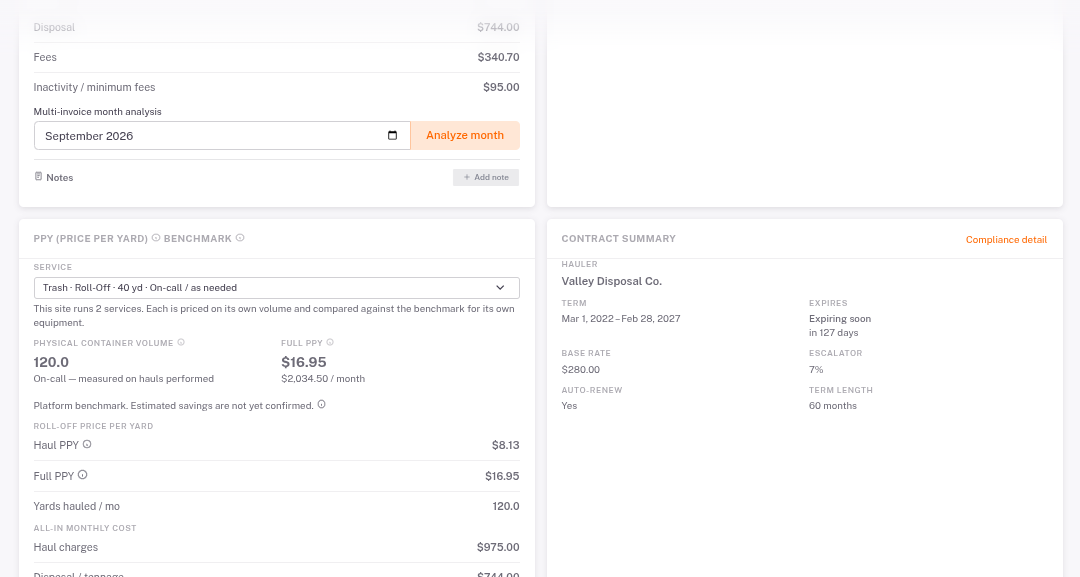Click the escalator value 7%
This screenshot has width=1080, height=577.
816,370
